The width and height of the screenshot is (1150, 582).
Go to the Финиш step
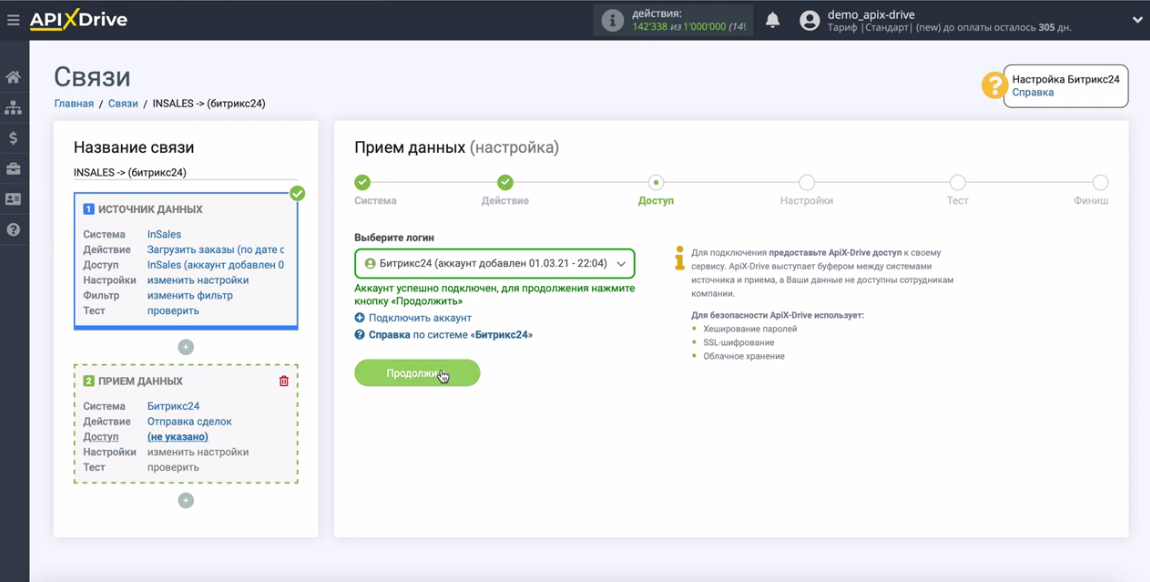pos(1100,183)
